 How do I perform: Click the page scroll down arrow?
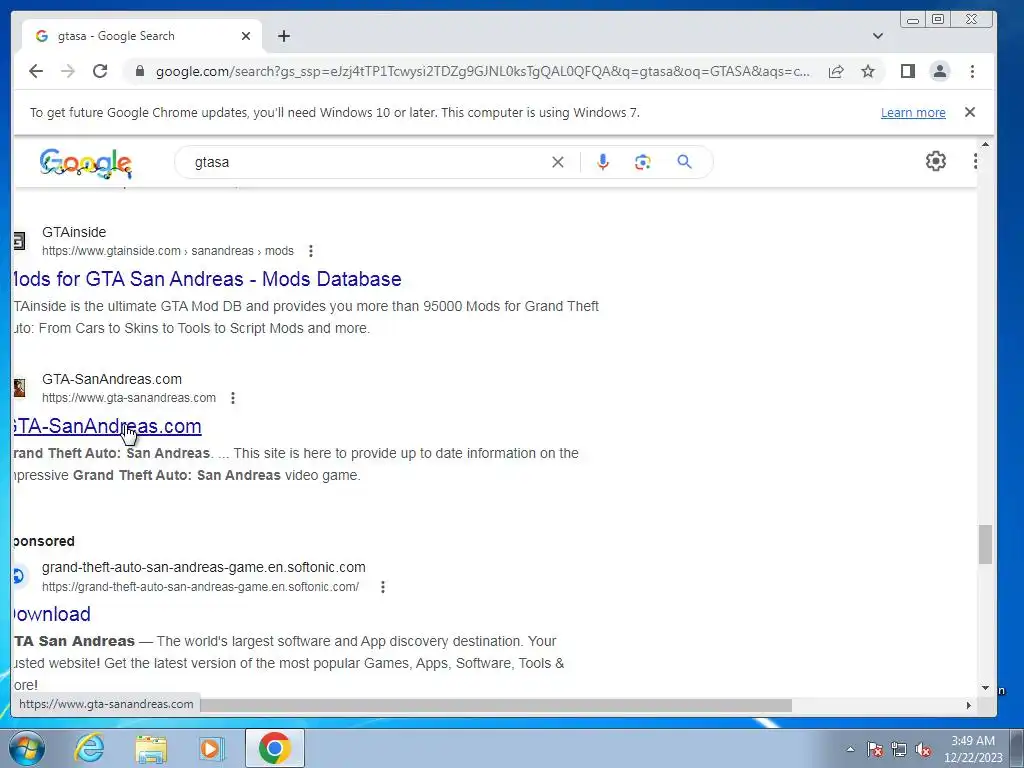(x=985, y=688)
